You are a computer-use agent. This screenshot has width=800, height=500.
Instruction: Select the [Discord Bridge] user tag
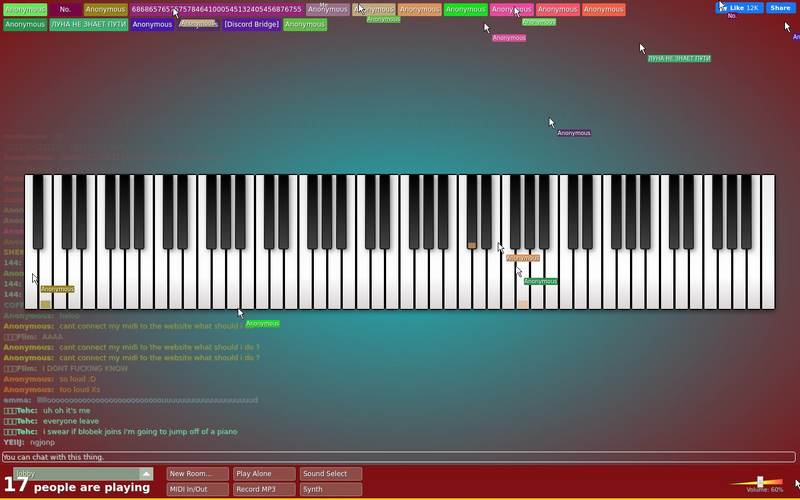(252, 24)
